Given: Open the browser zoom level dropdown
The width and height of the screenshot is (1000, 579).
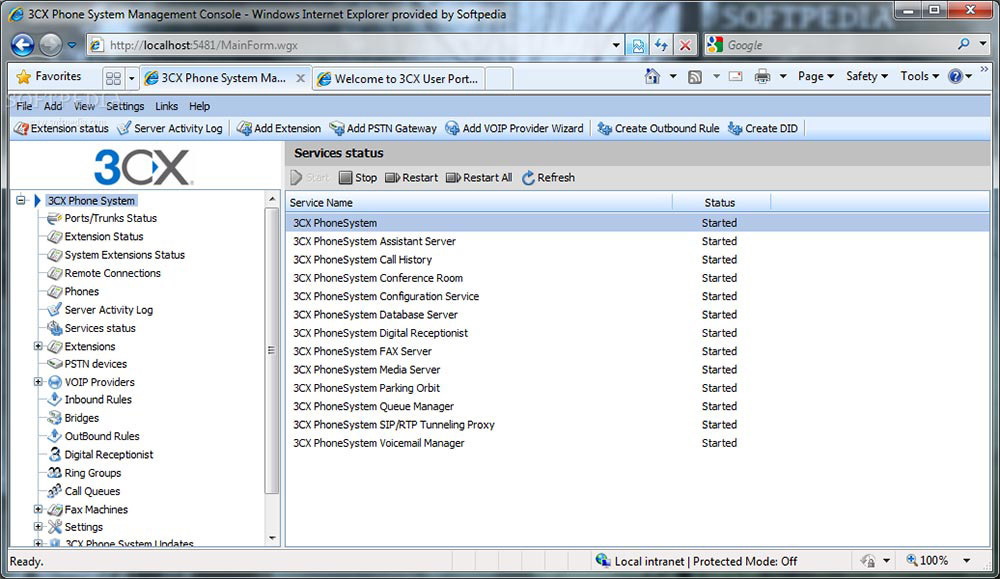Looking at the screenshot, I should tap(967, 561).
